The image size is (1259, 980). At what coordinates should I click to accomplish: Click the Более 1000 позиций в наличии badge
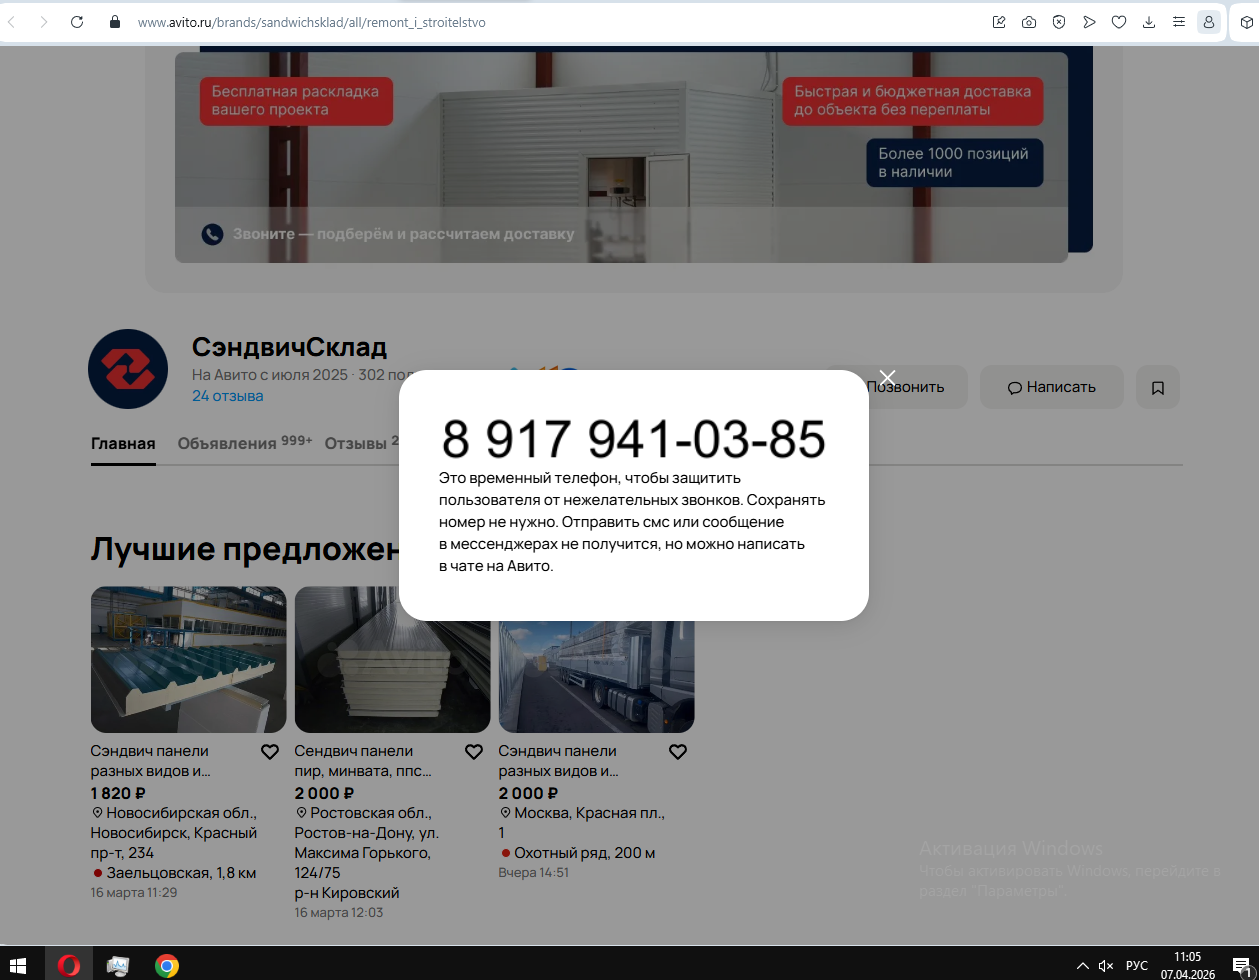click(x=954, y=163)
